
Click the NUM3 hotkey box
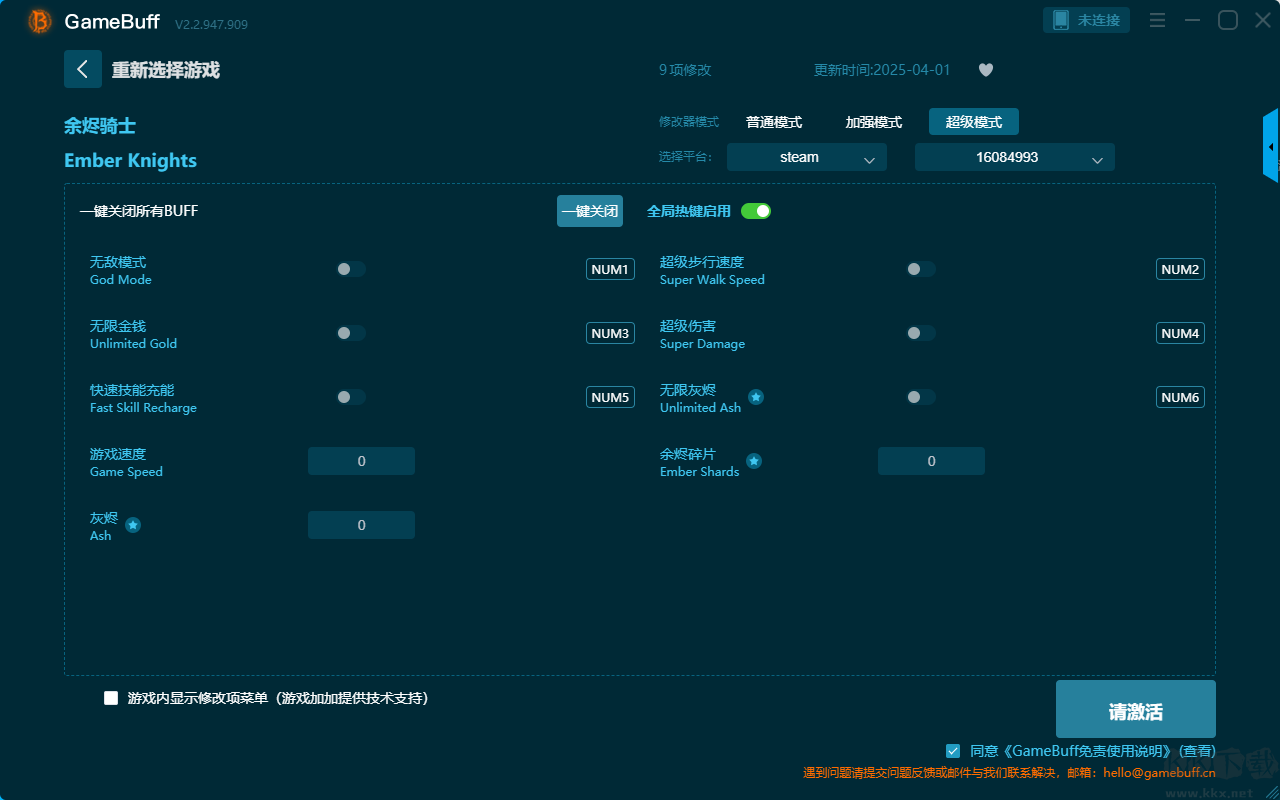pyautogui.click(x=610, y=333)
